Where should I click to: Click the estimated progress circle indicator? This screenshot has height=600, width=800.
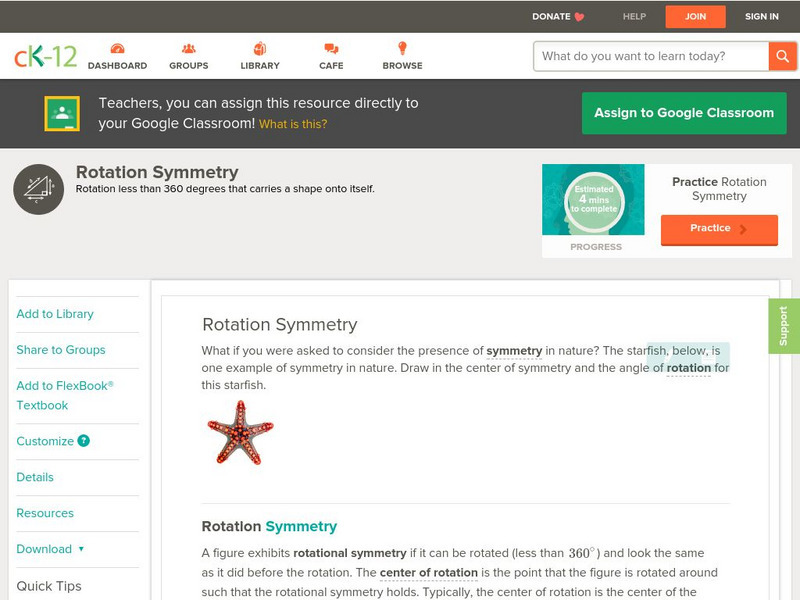click(594, 201)
